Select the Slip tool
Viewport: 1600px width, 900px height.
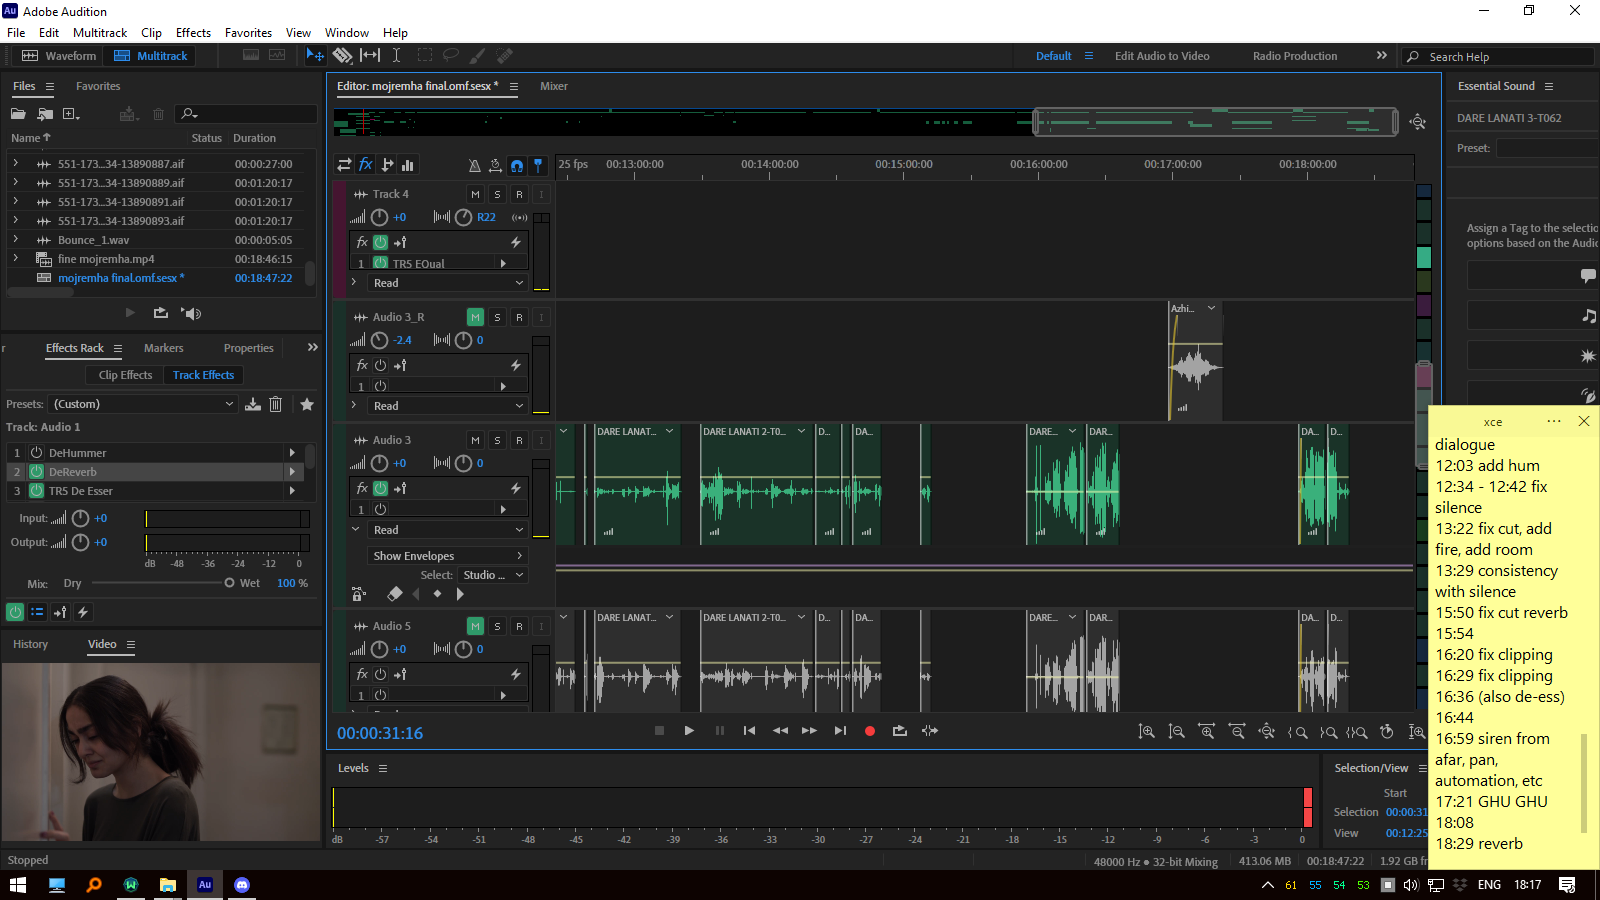pos(370,56)
